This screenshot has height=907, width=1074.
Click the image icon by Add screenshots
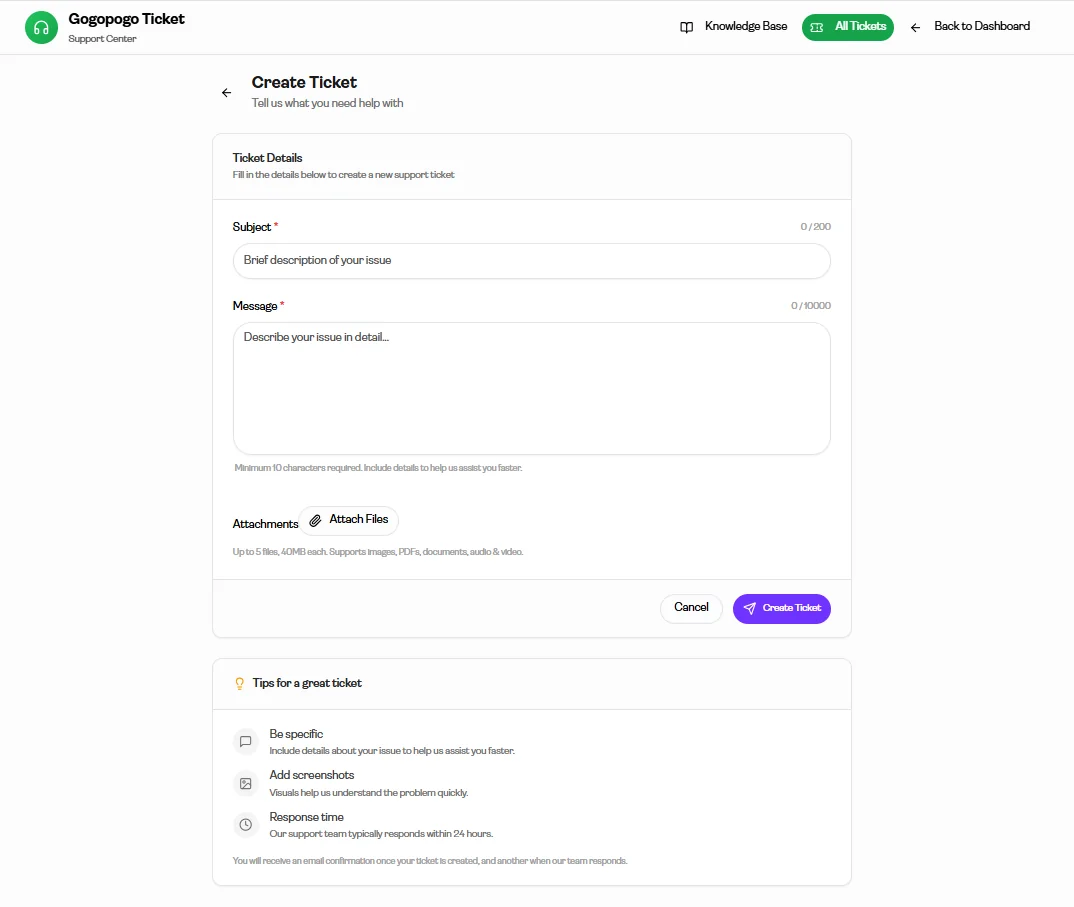[246, 784]
